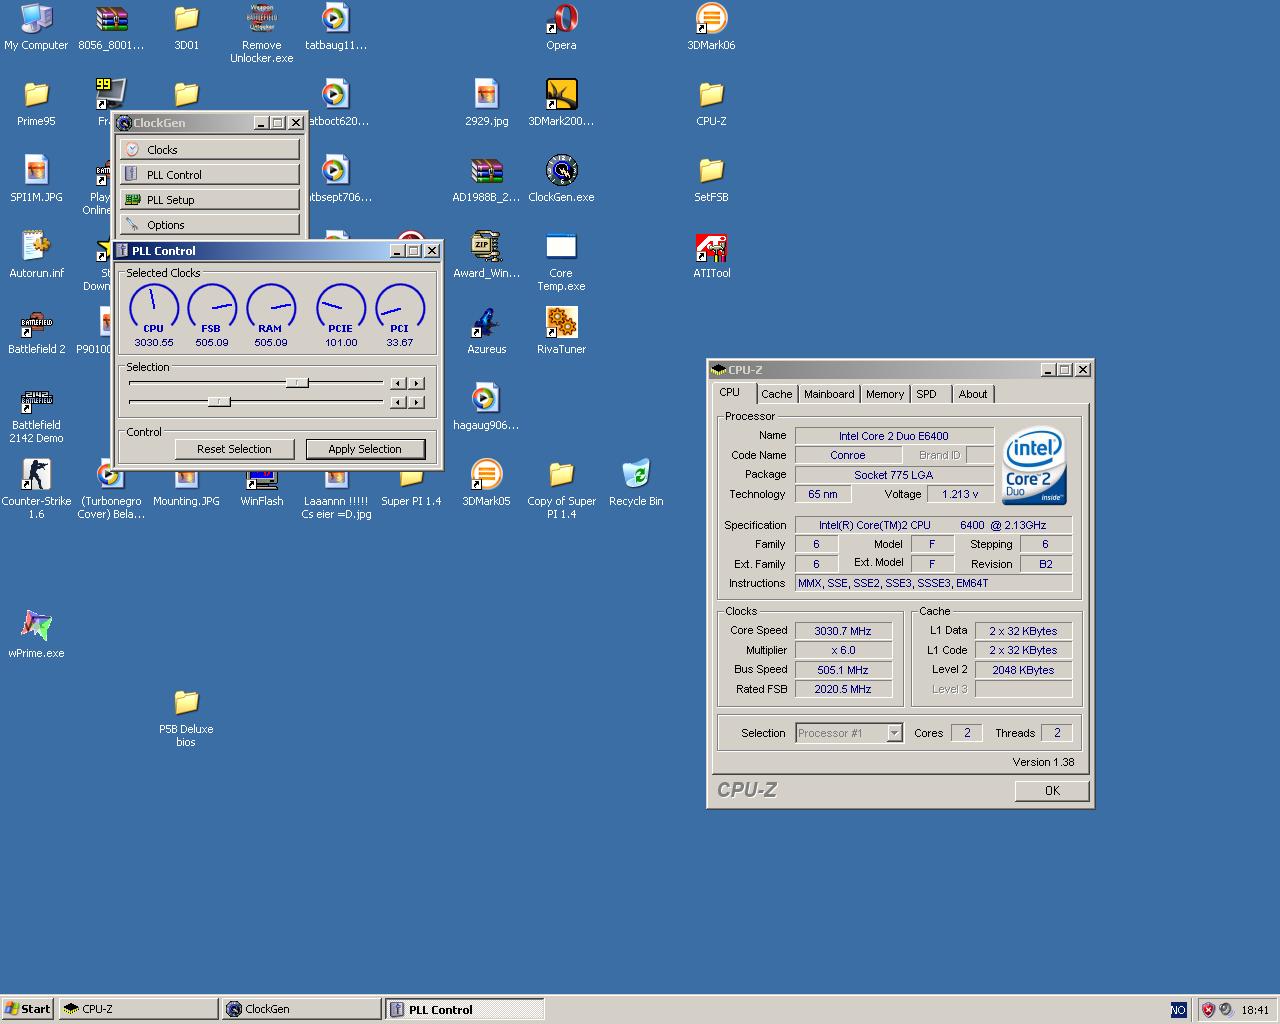Viewport: 1280px width, 1024px height.
Task: Select the Core Temp.exe desktop icon
Action: pos(561,262)
